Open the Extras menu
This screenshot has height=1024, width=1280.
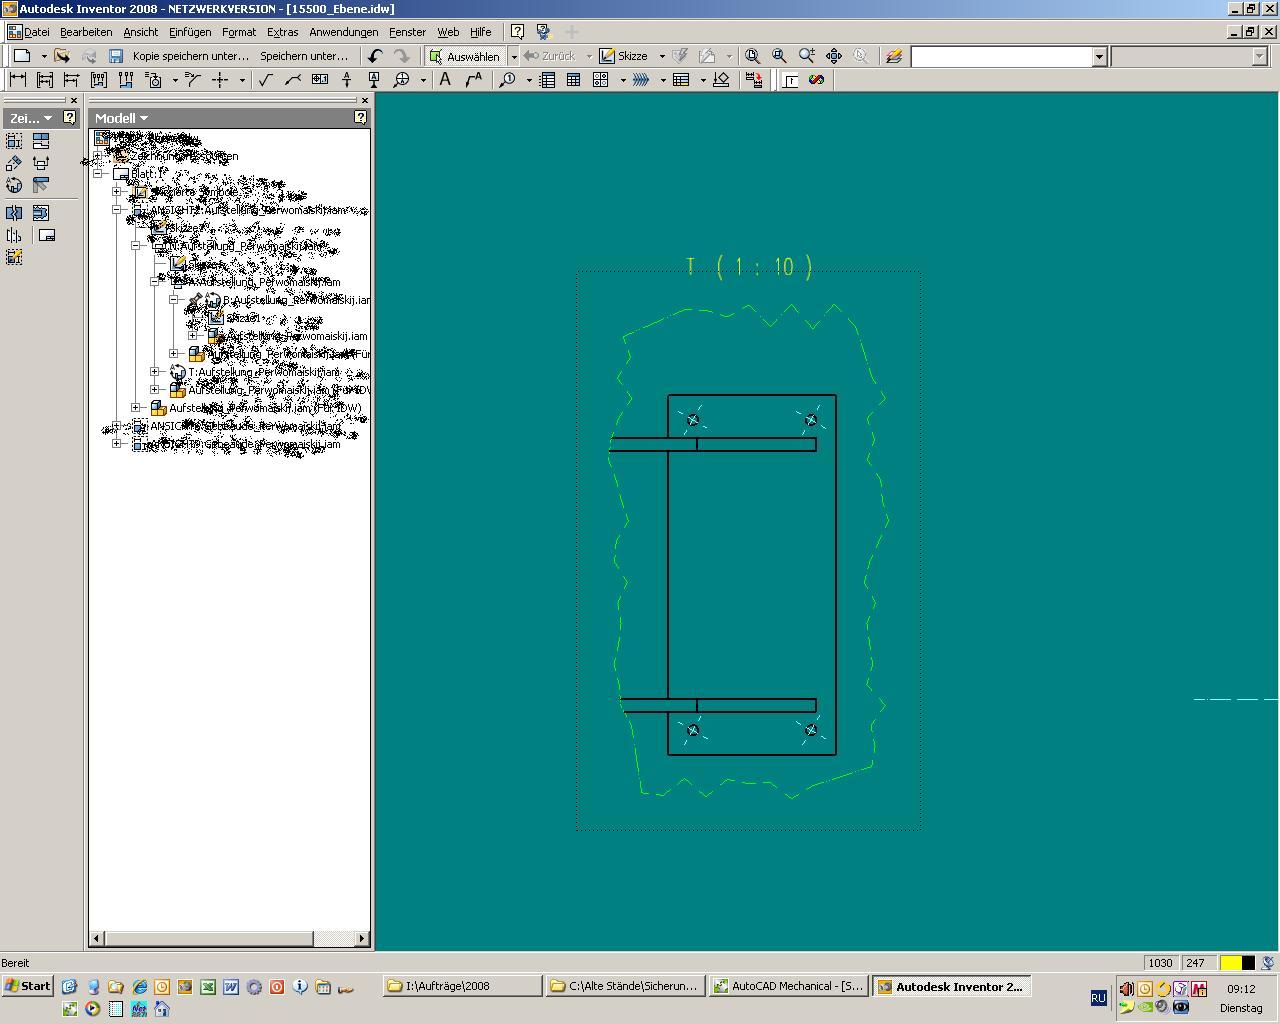[282, 32]
